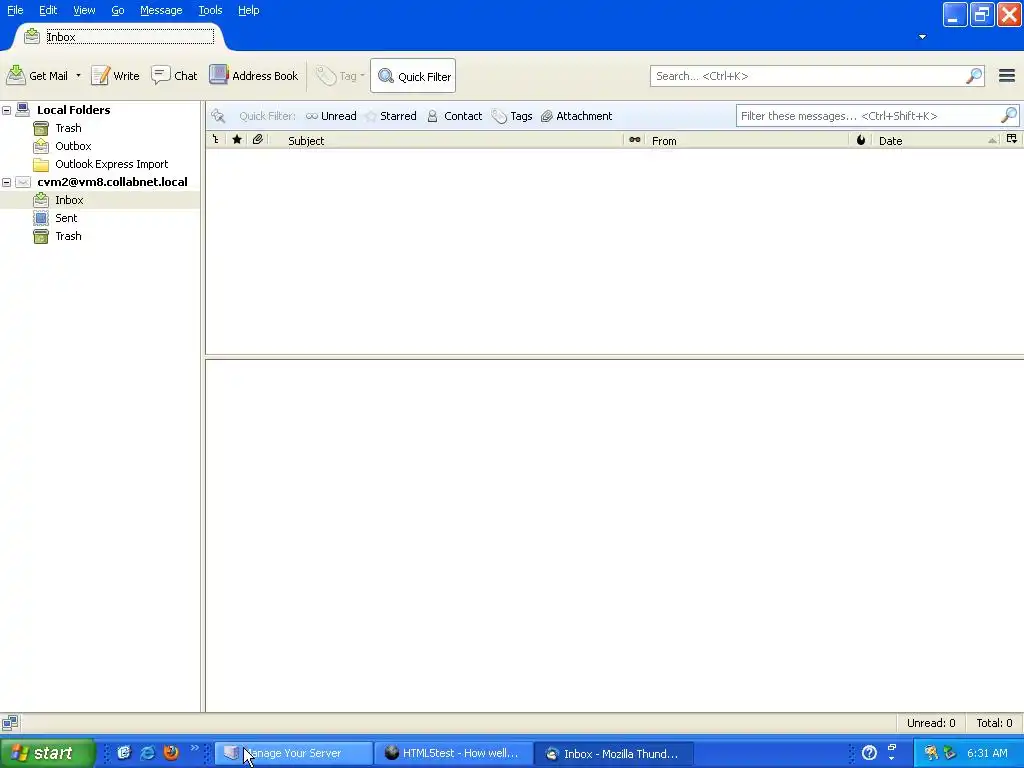Open the list all tabs dropdown
Image resolution: width=1024 pixels, height=768 pixels.
pos(922,37)
